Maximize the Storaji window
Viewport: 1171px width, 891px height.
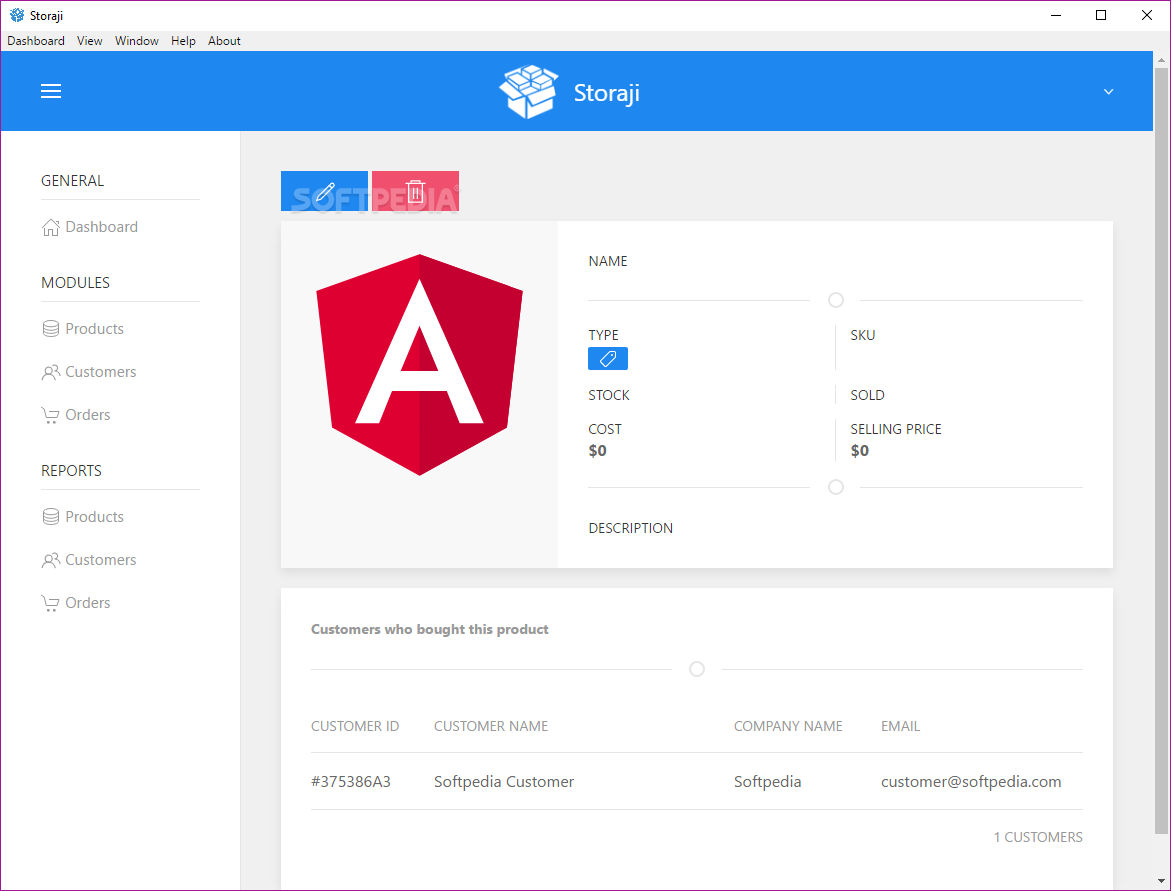(1101, 15)
